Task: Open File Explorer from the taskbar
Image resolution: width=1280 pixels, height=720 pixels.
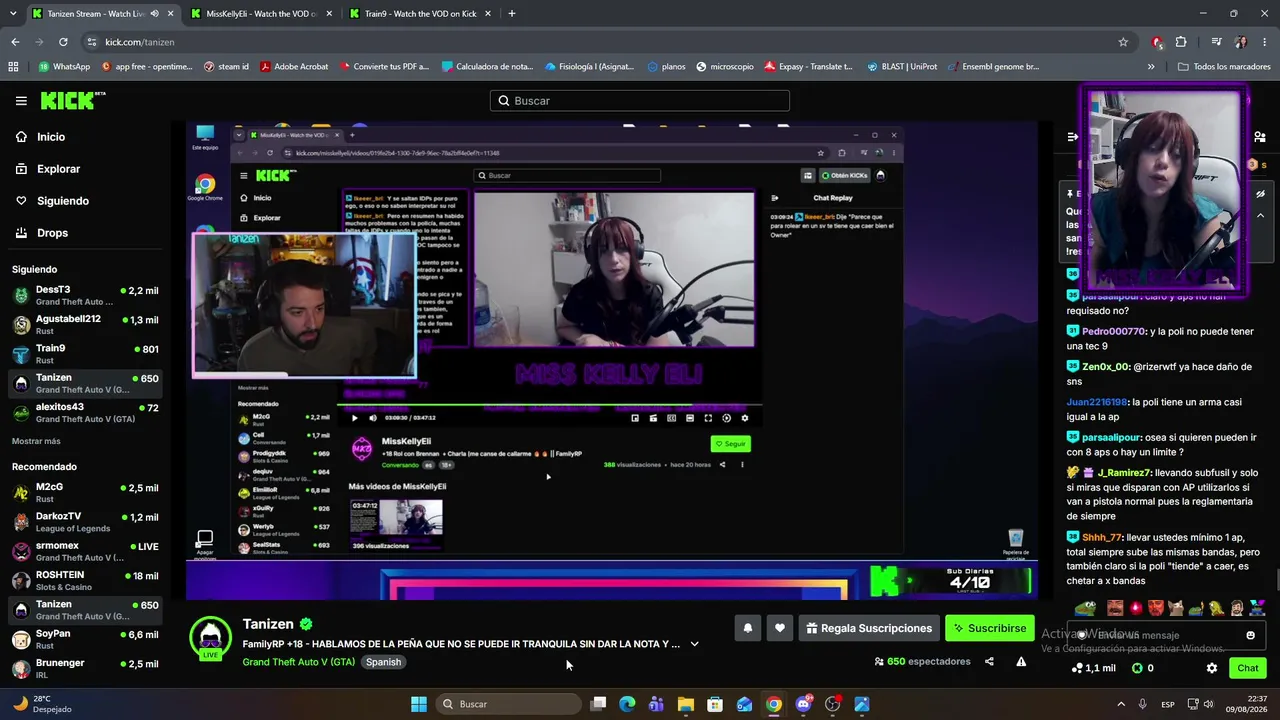Action: coord(686,704)
